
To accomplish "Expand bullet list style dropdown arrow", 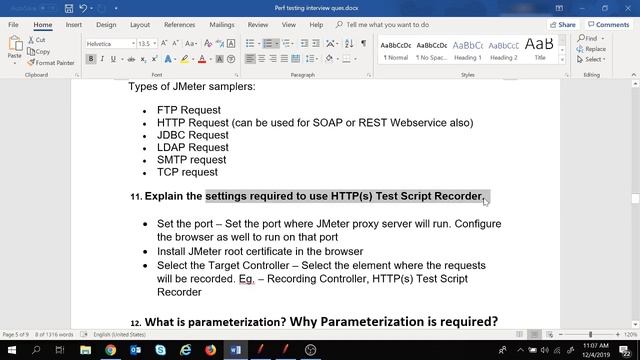I will 259,44.
